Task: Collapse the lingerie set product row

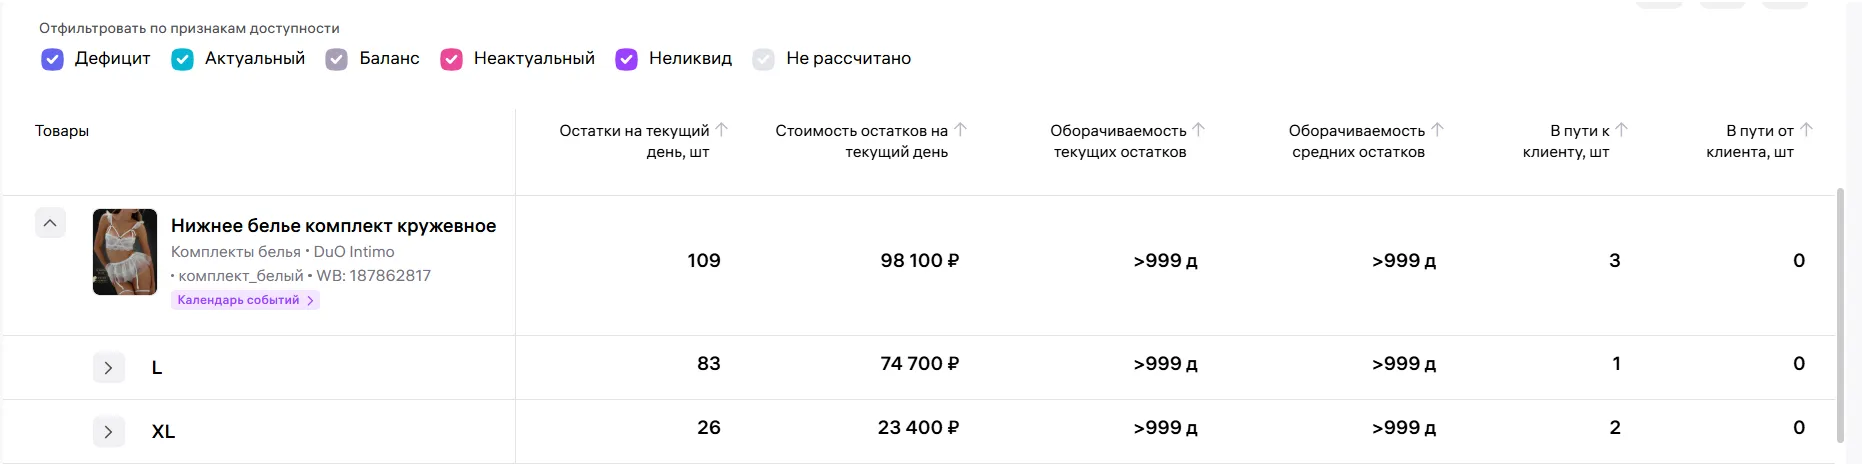Action: click(x=50, y=223)
